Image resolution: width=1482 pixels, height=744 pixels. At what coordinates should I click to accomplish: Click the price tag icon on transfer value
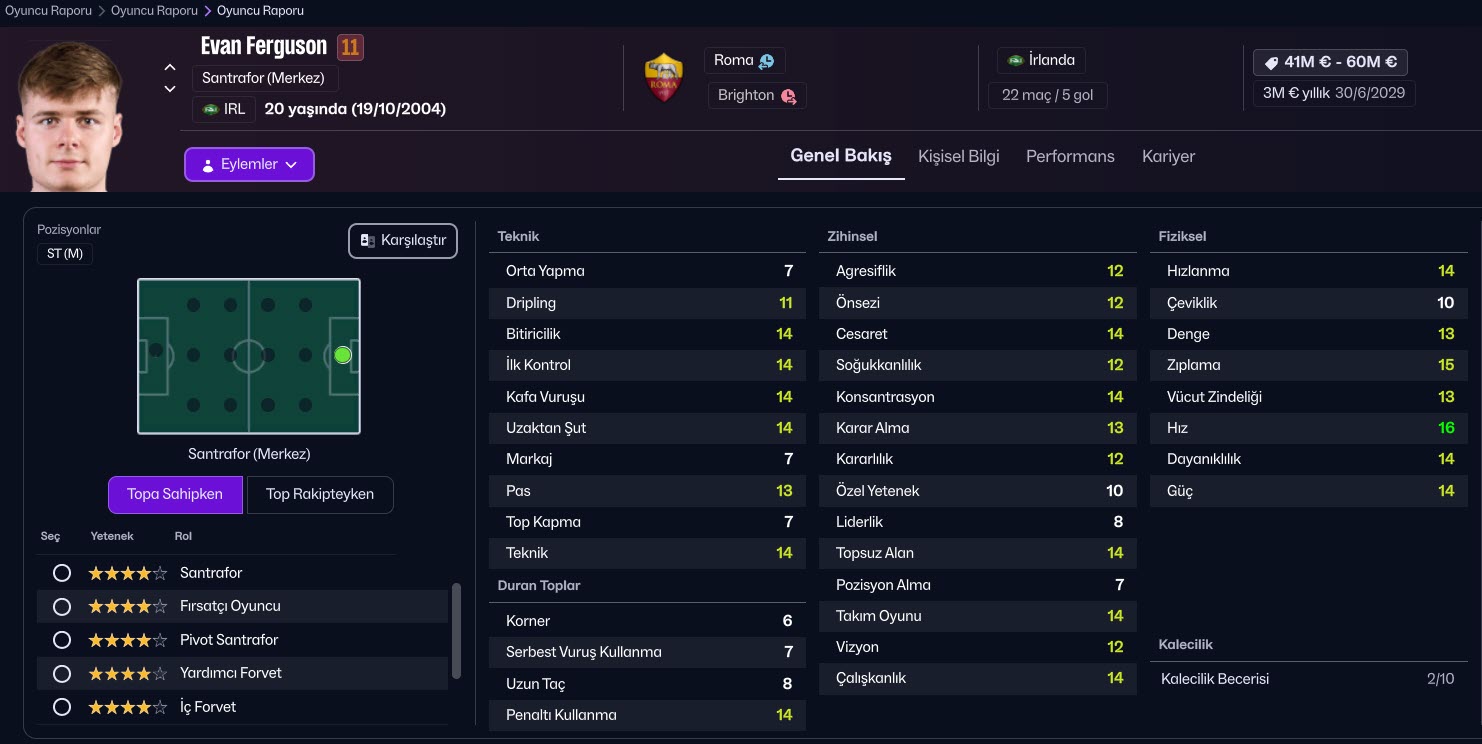point(1271,62)
